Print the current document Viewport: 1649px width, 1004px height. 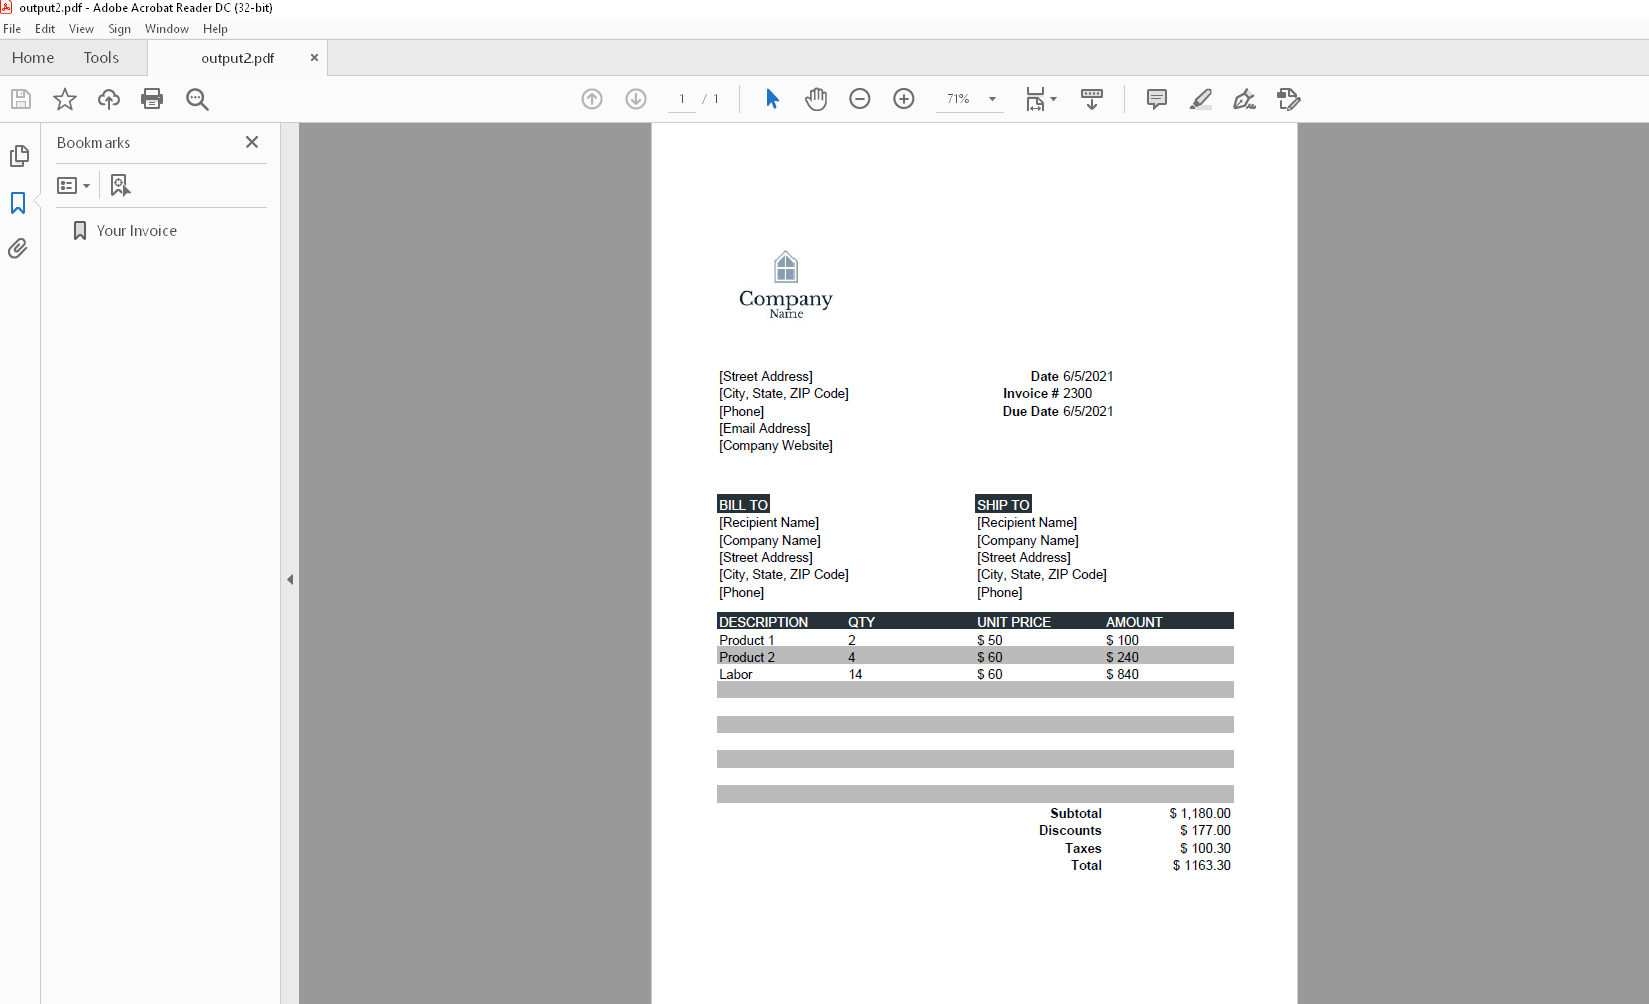151,99
